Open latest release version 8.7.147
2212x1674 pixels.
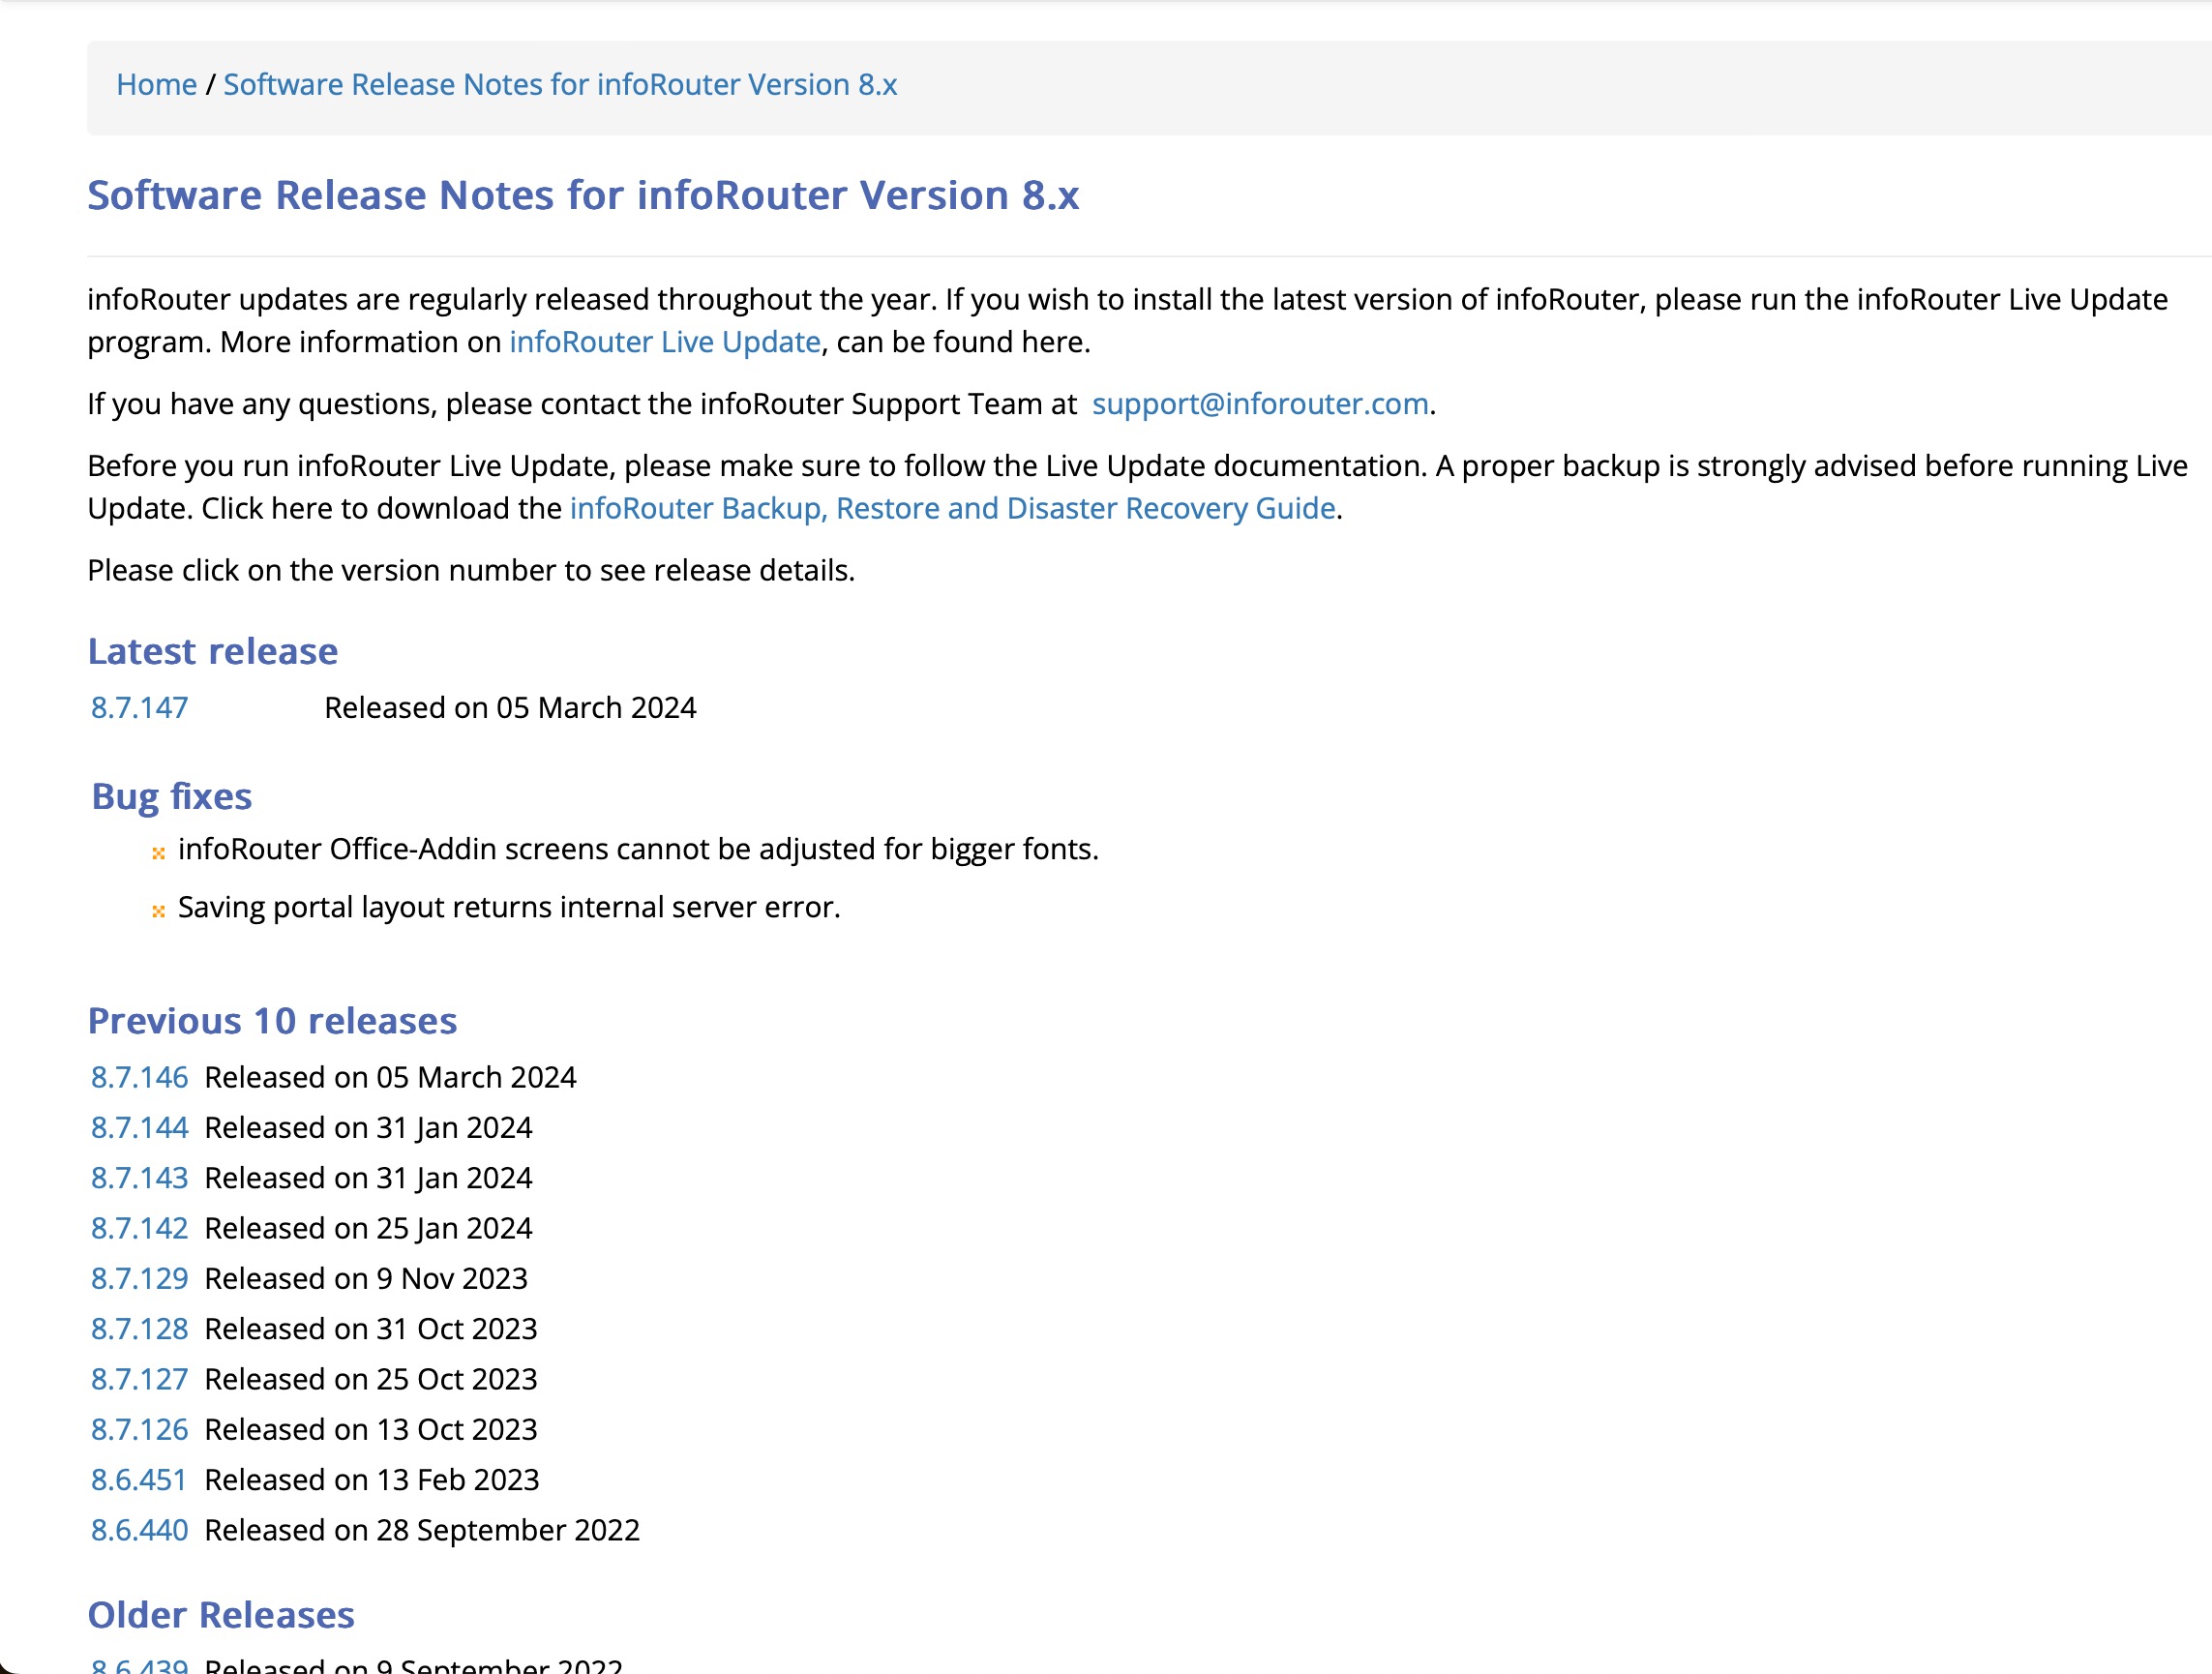(x=140, y=708)
